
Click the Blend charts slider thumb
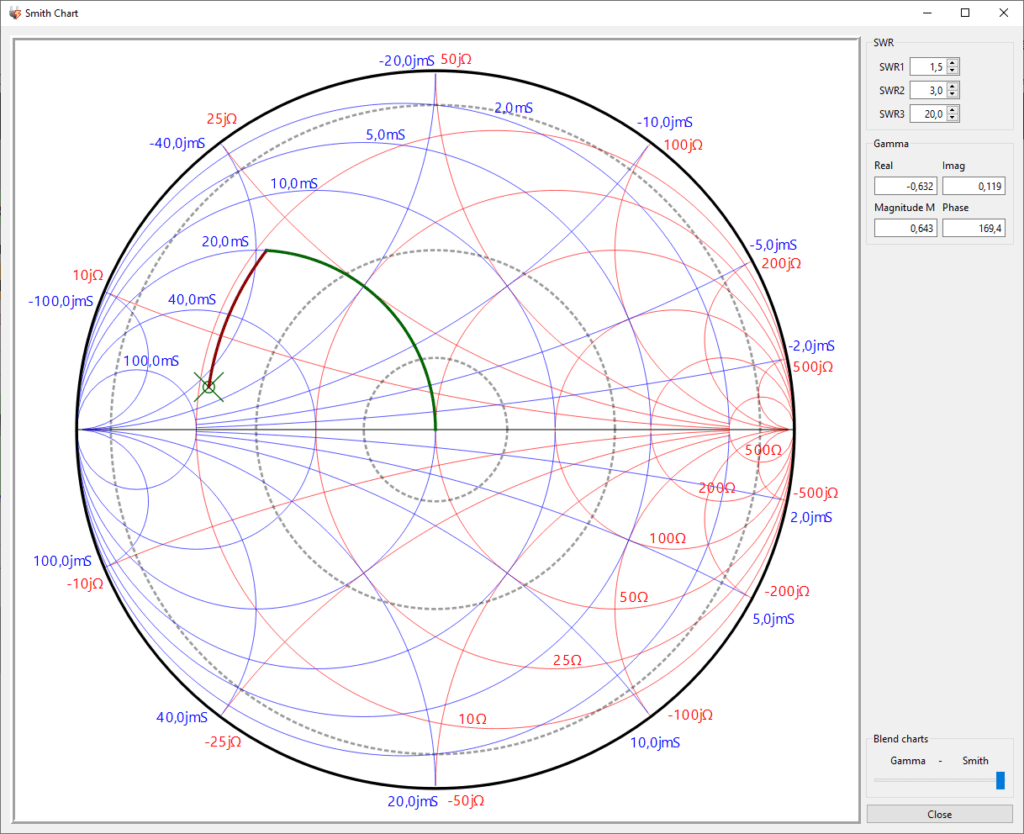tap(1000, 780)
